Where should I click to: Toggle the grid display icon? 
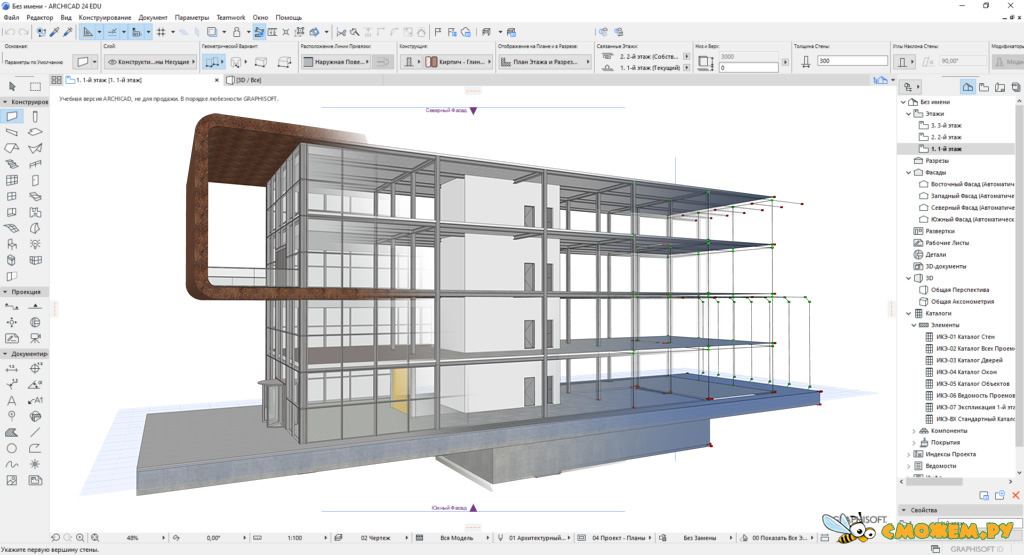coord(161,32)
